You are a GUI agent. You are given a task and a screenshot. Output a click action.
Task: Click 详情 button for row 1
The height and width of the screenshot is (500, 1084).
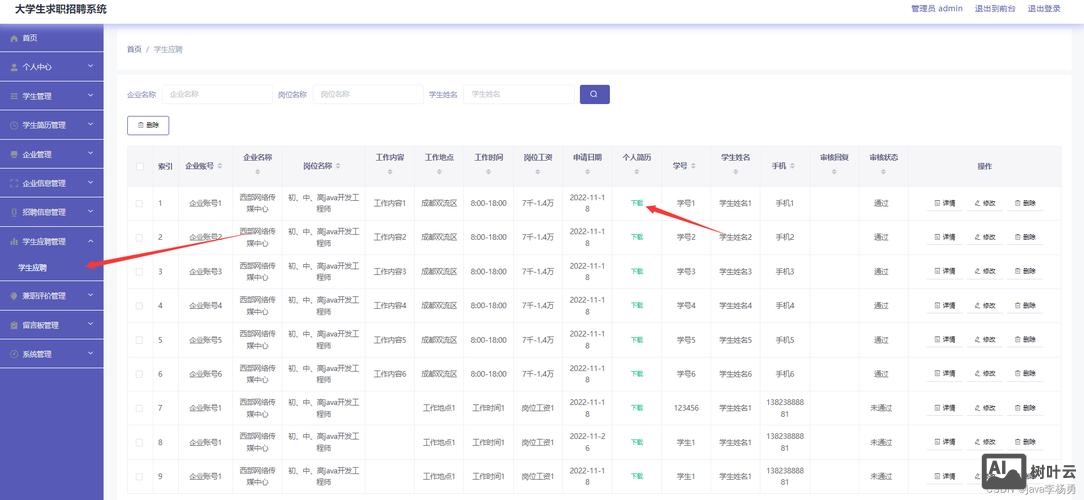coord(944,204)
